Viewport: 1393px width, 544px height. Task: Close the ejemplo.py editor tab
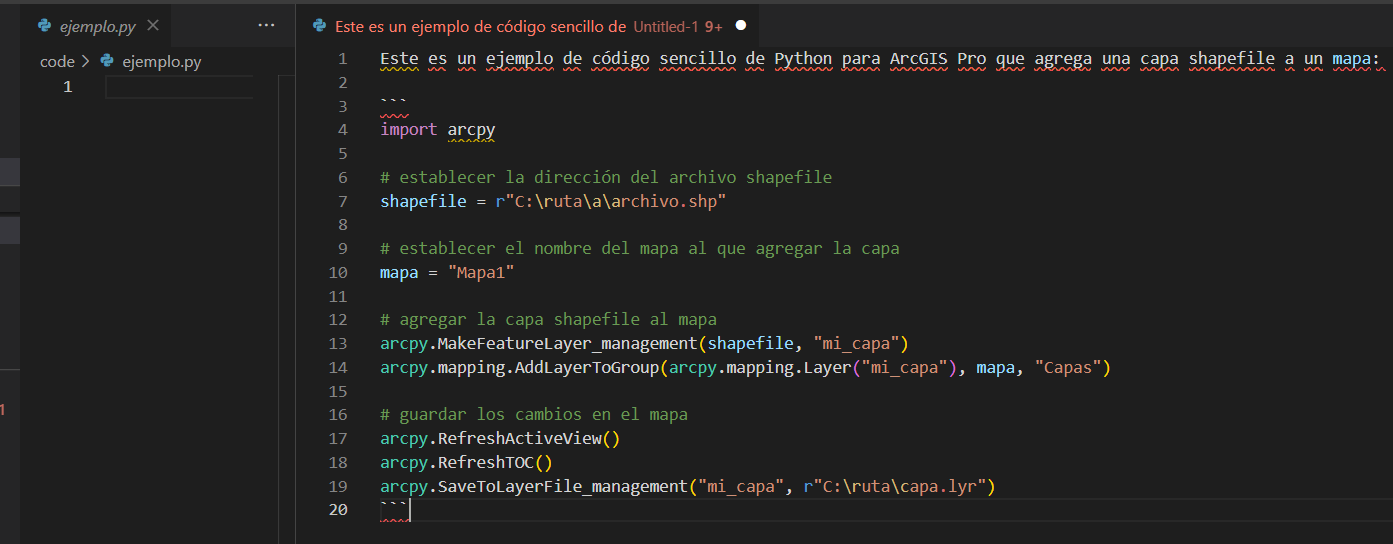[x=153, y=26]
